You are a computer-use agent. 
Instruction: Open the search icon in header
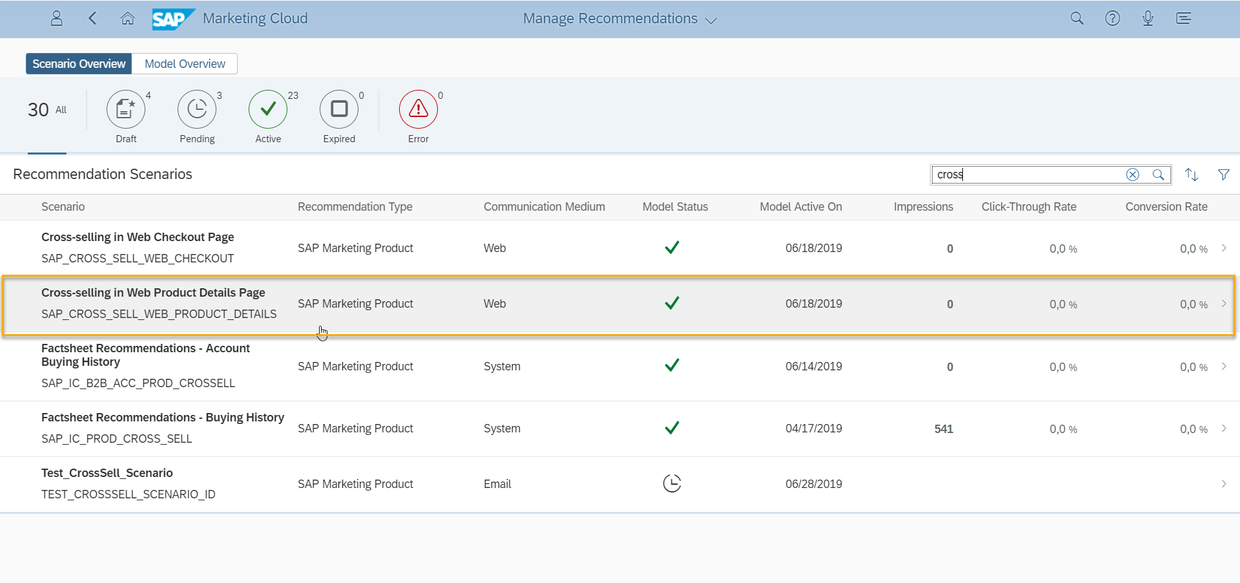[x=1077, y=19]
